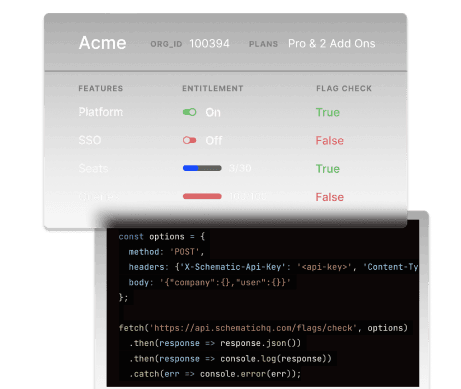
Task: Click the blue Seats usage bar
Action: click(x=202, y=168)
